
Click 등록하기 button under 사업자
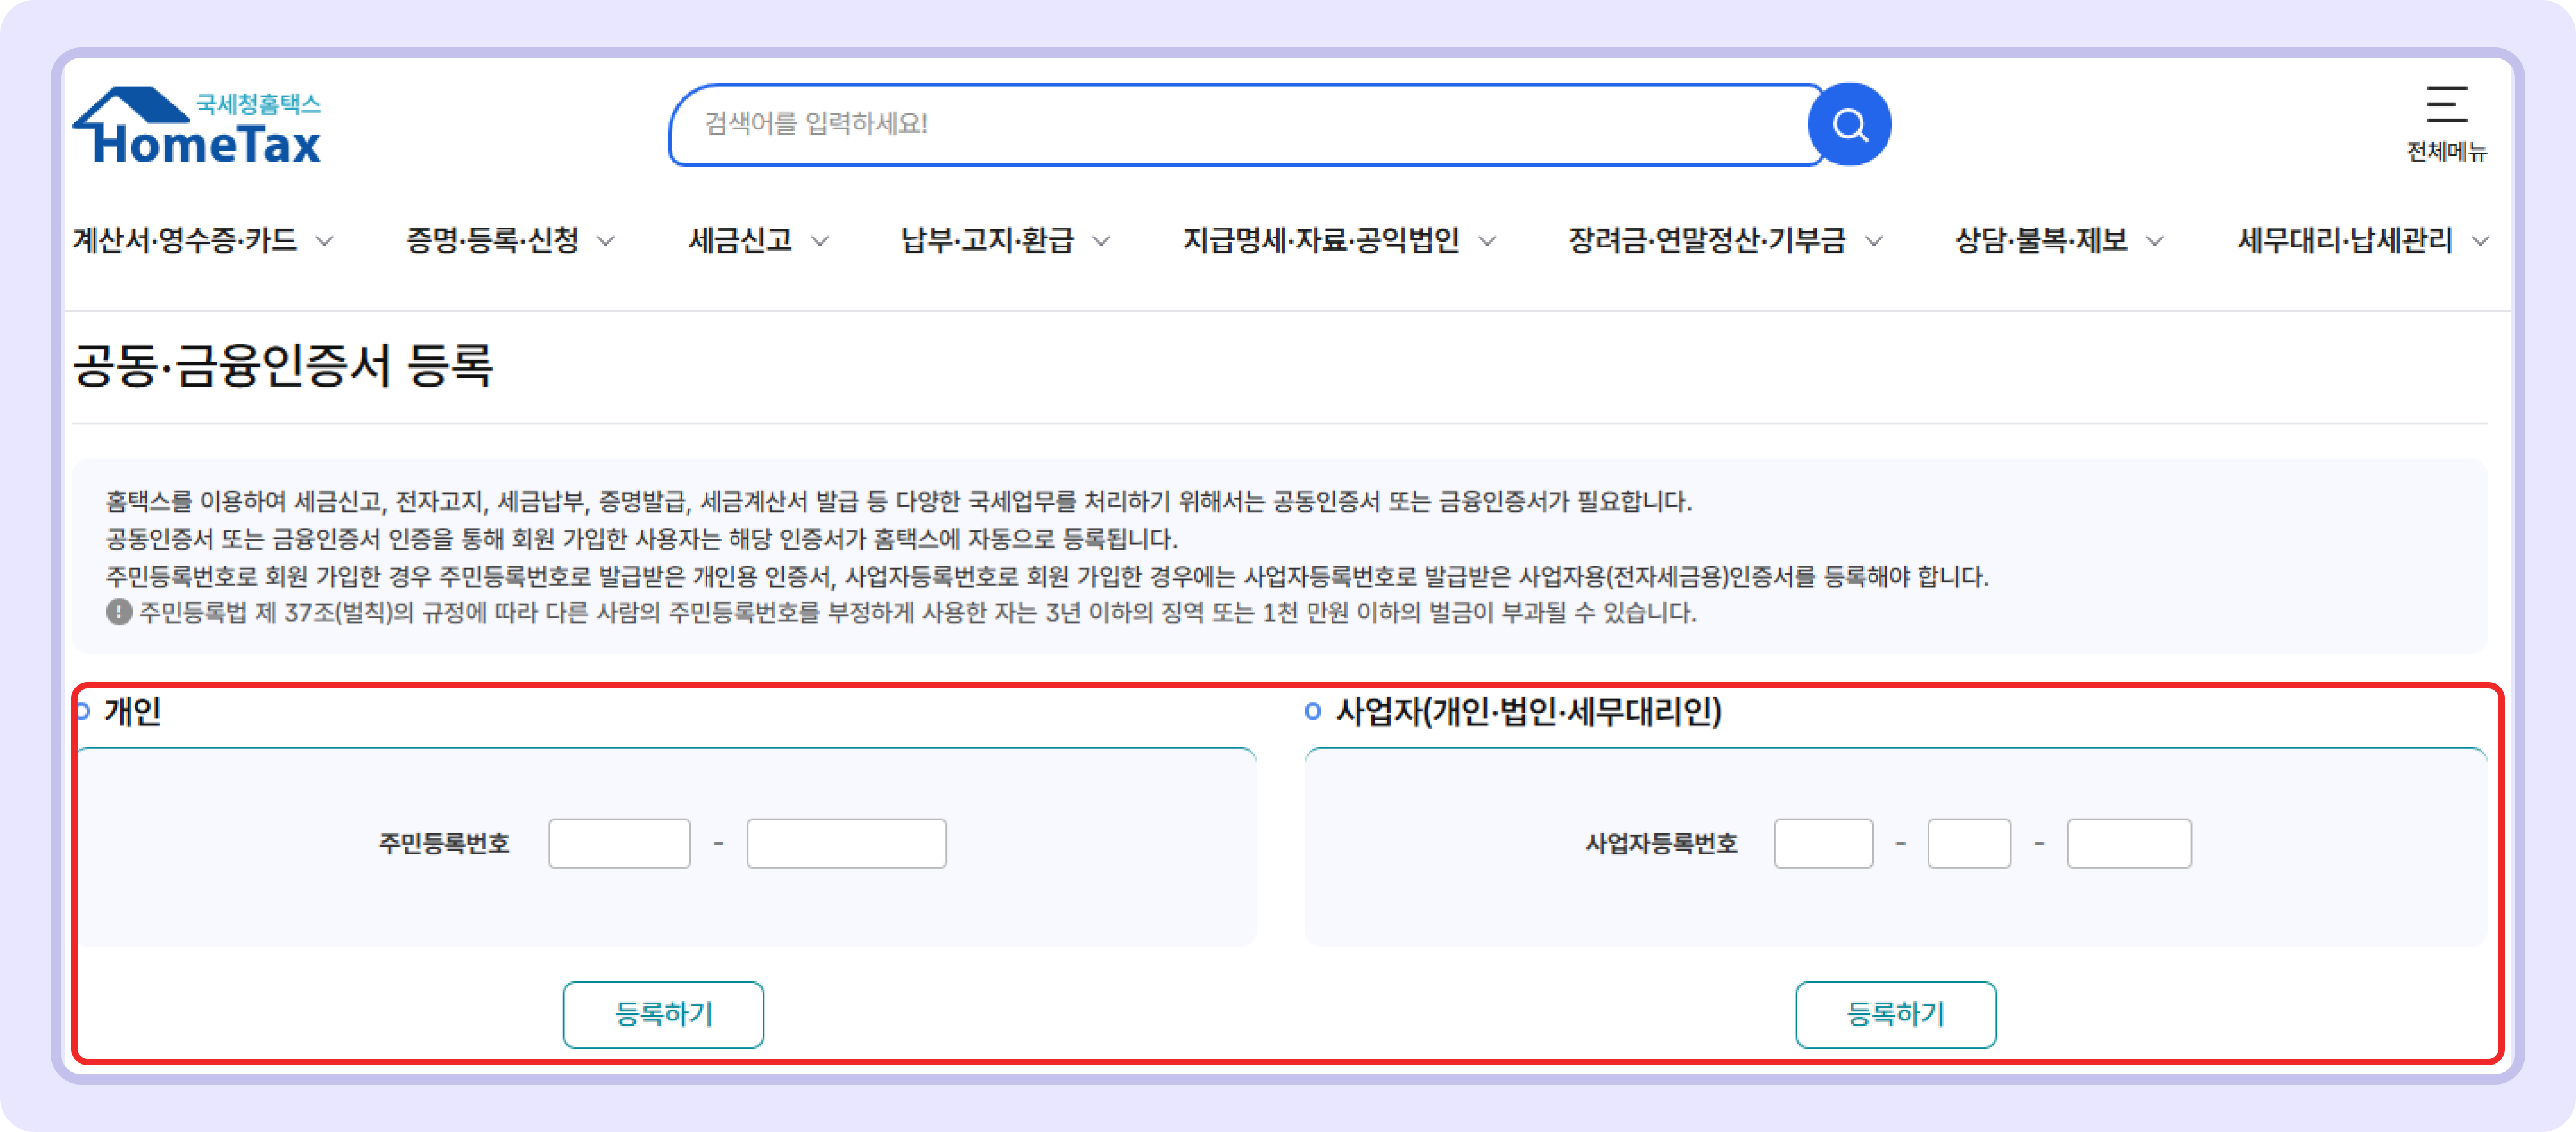click(x=1895, y=1015)
